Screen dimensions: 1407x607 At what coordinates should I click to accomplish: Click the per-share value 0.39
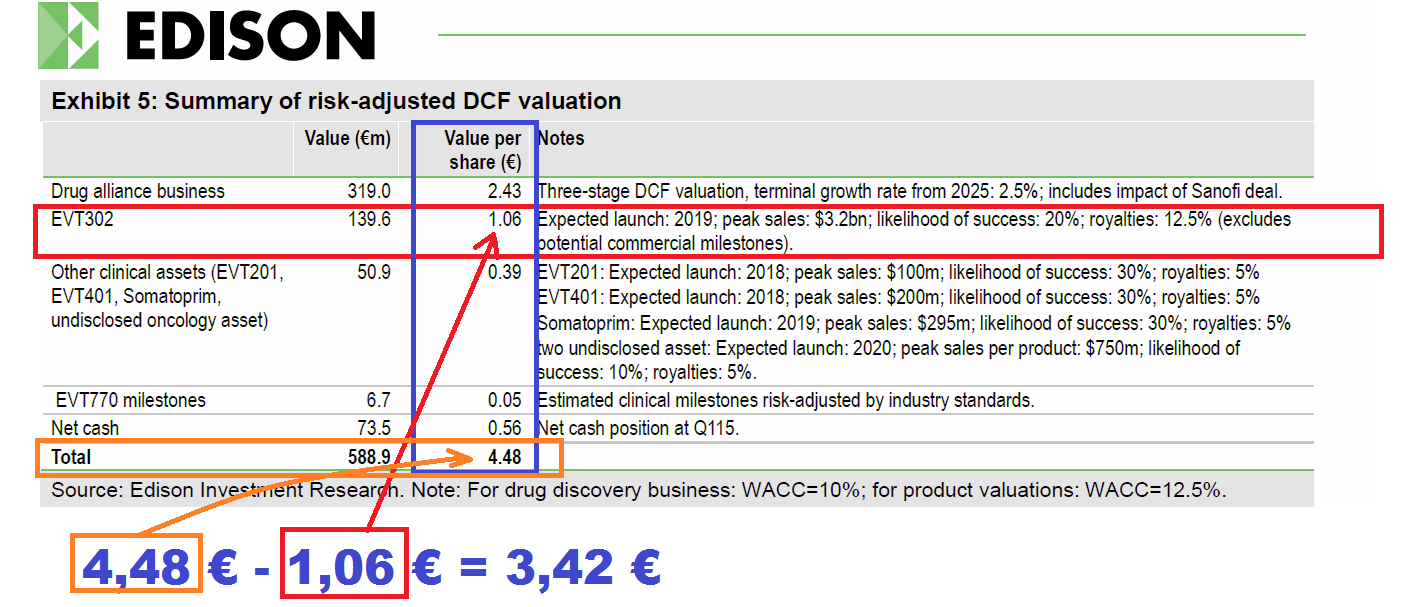tap(503, 272)
